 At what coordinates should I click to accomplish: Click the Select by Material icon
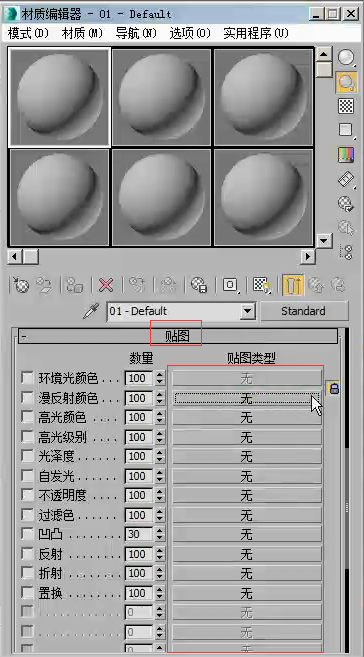pos(346,228)
